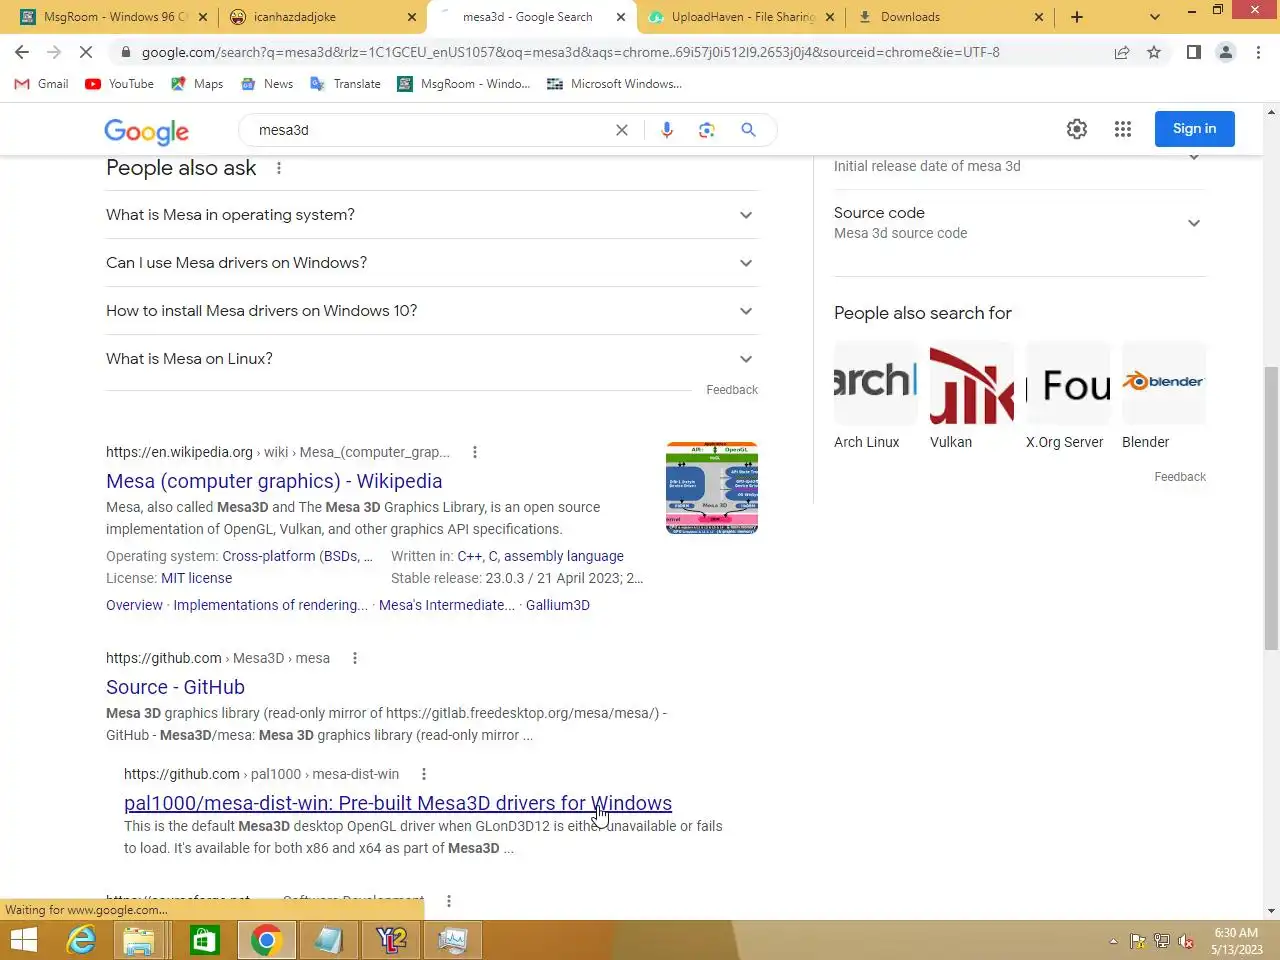Click the MIT license link
Screen dimensions: 1280x960
tap(196, 578)
